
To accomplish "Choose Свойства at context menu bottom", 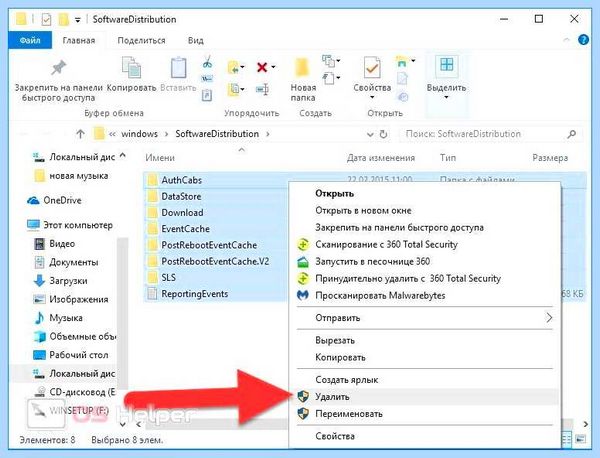I will [425, 436].
